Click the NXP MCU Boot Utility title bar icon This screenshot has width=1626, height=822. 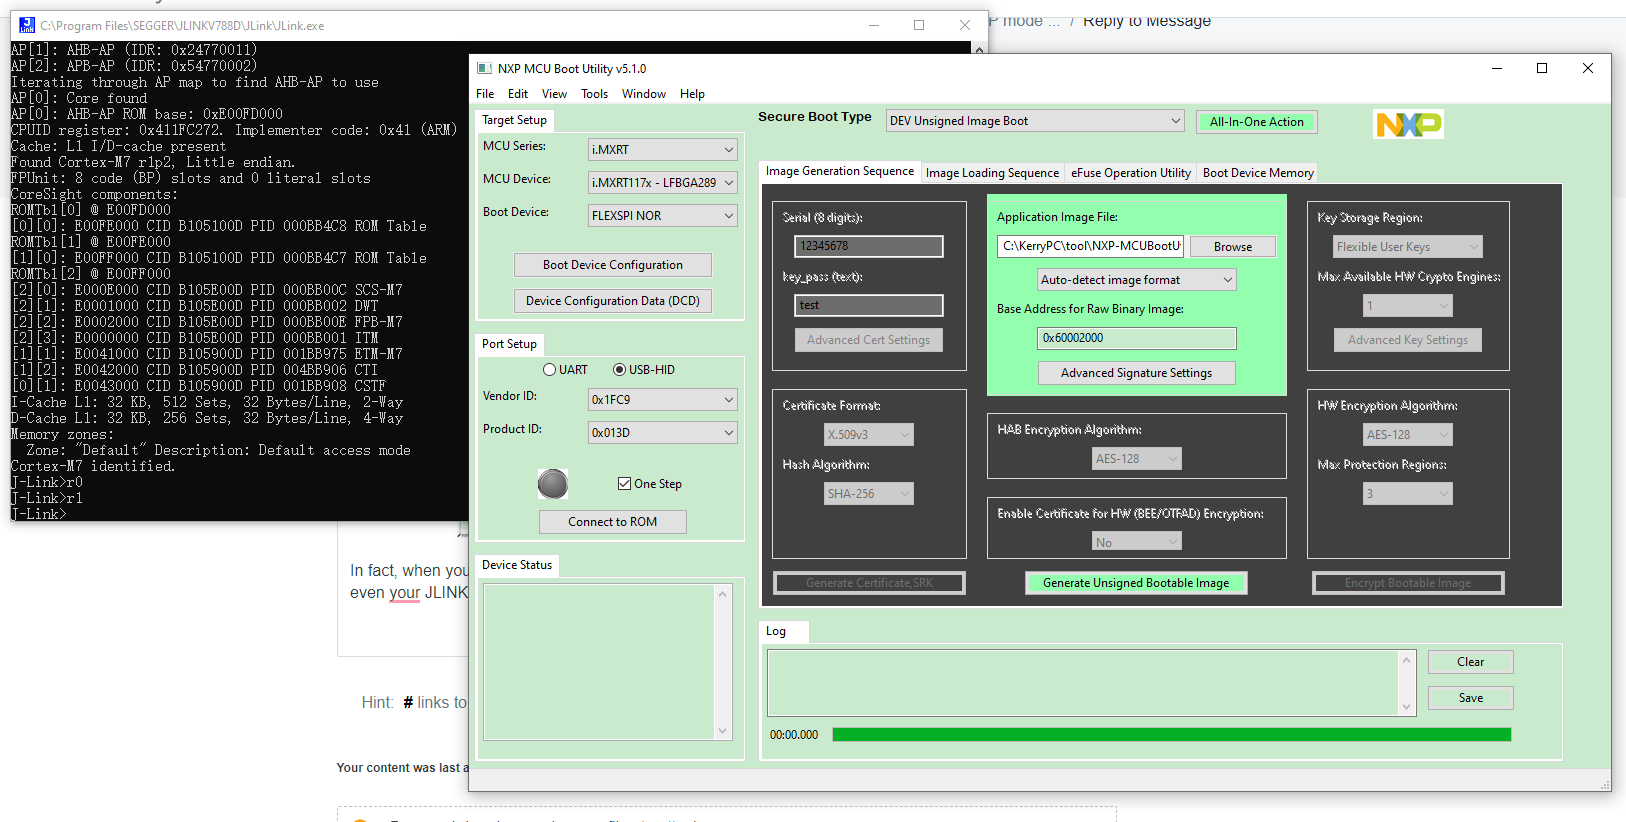tap(484, 68)
